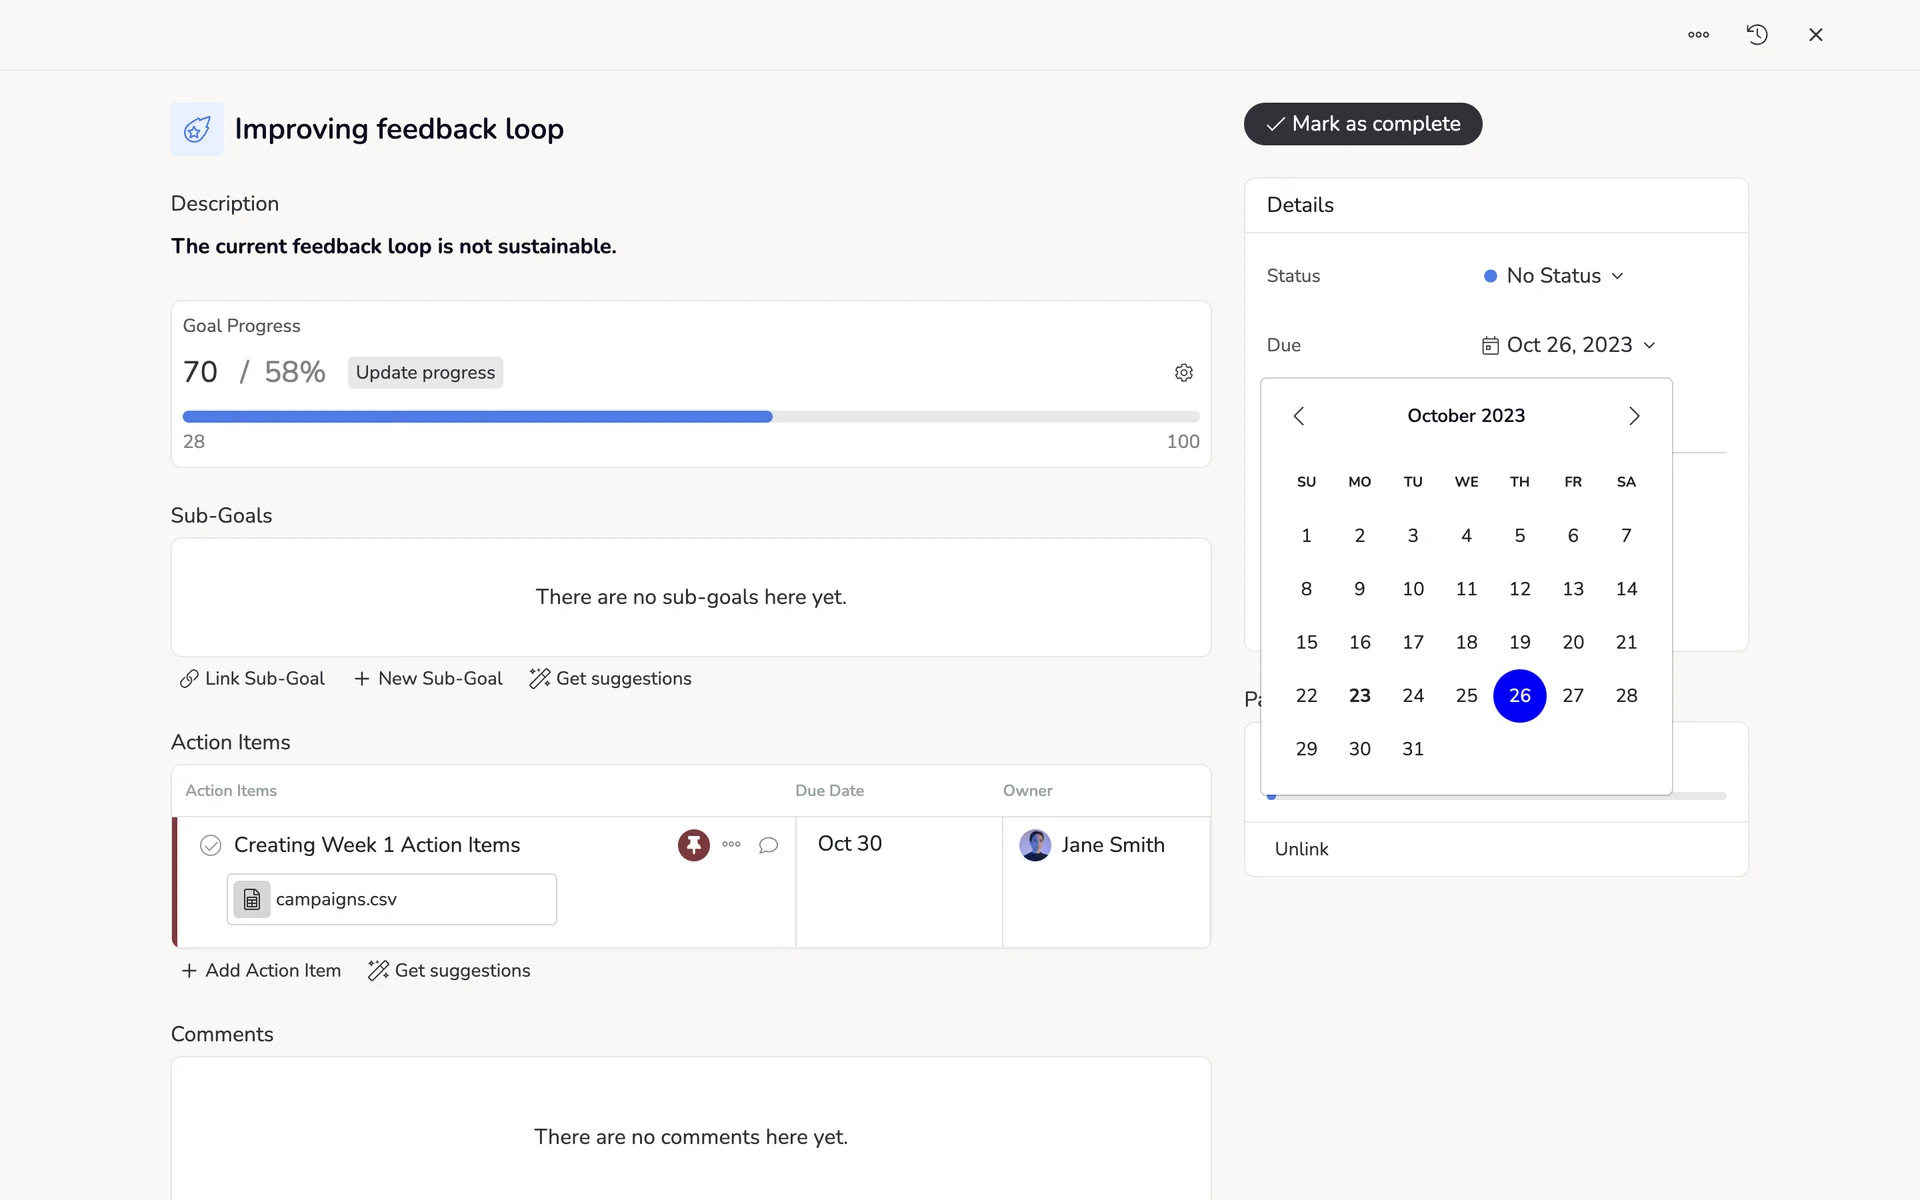Click Jane Smith's avatar

click(1035, 845)
